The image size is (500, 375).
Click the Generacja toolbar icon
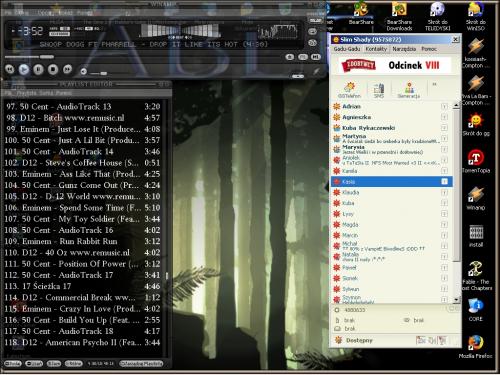(x=409, y=90)
